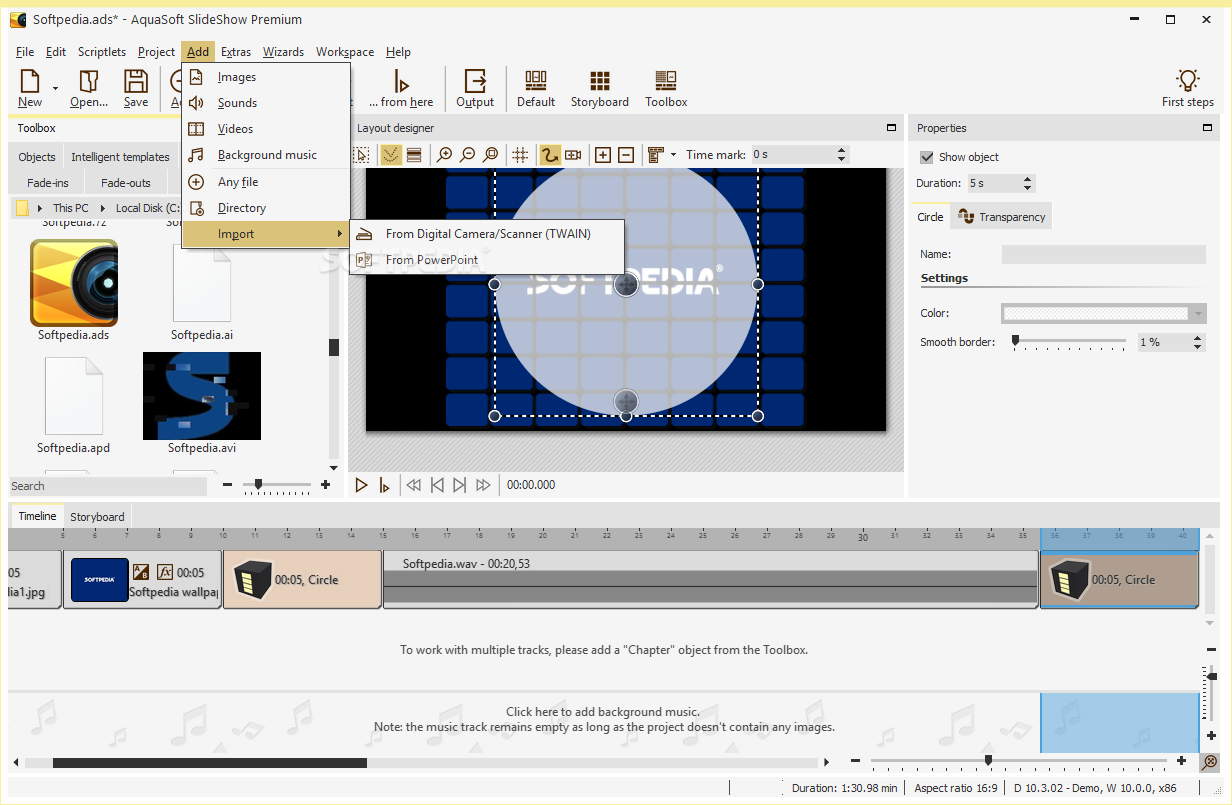Open the Intelligent templates tab
Screen dimensions: 1232x805
[120, 157]
